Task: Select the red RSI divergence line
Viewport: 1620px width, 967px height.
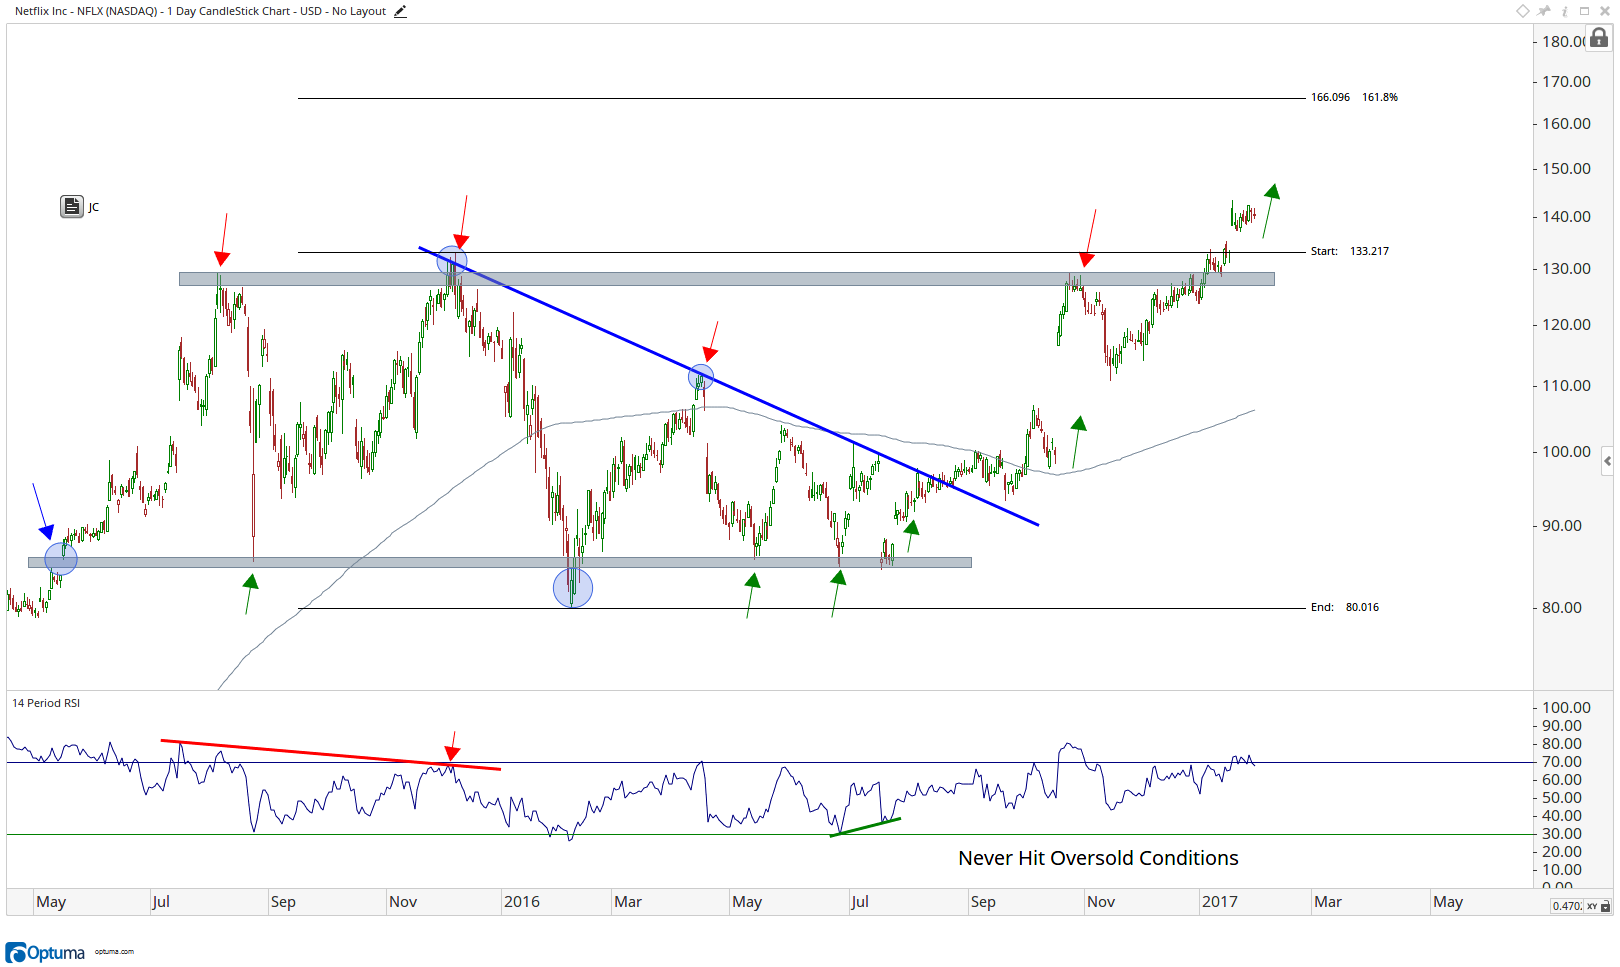Action: (x=330, y=754)
